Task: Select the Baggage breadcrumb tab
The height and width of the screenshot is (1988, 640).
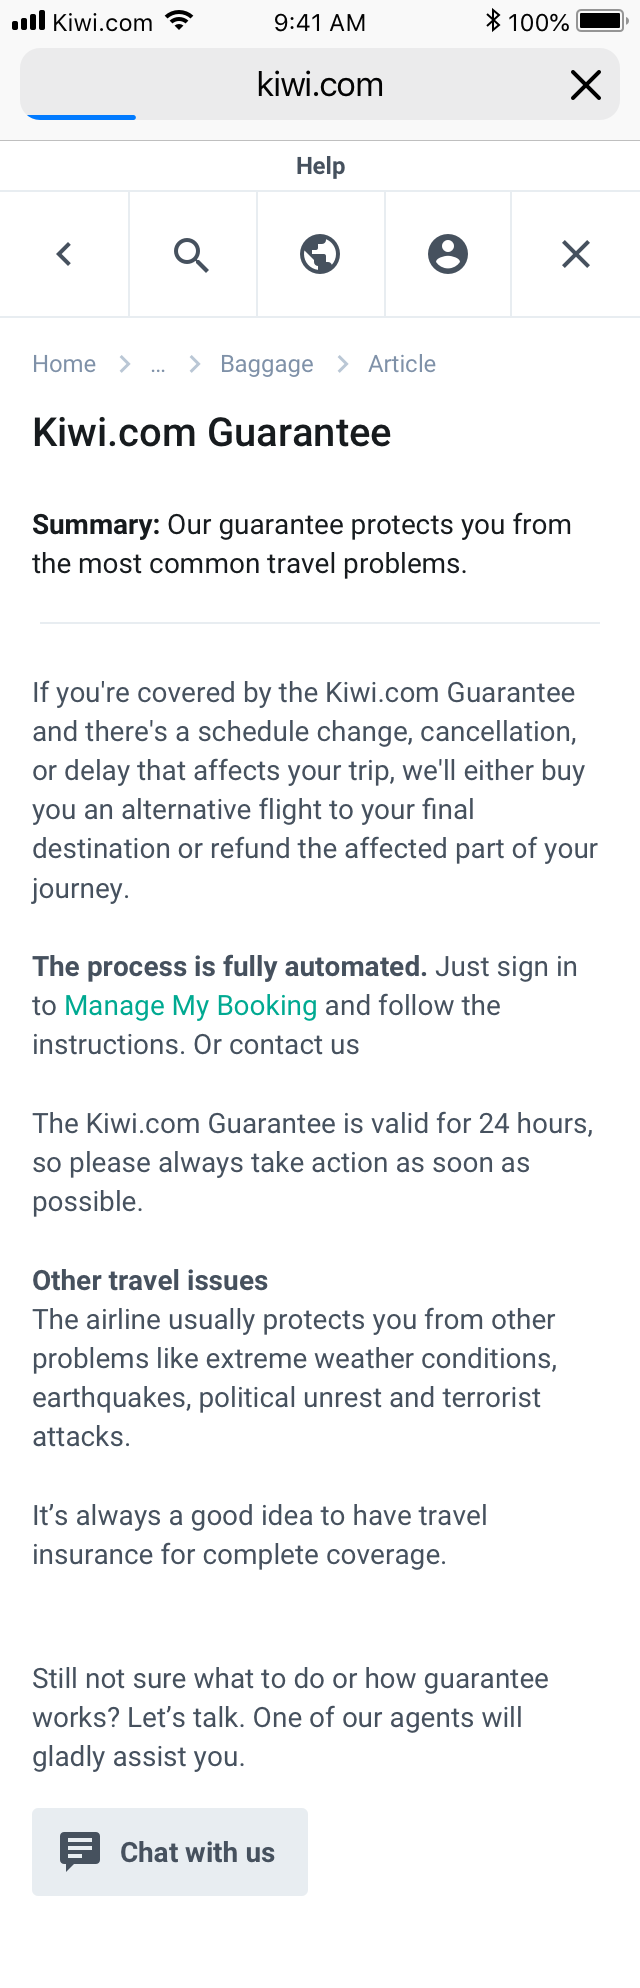Action: [266, 364]
